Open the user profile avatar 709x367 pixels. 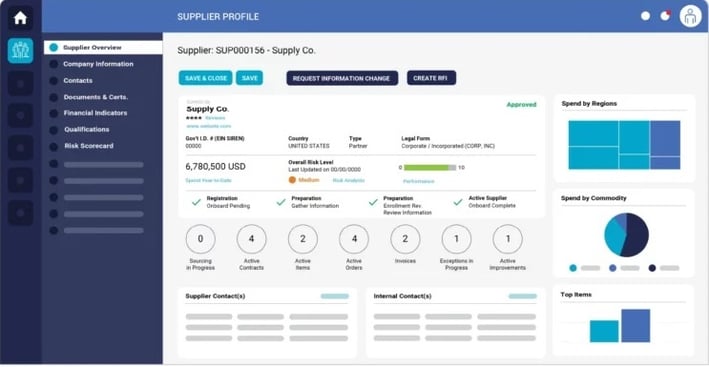point(690,16)
